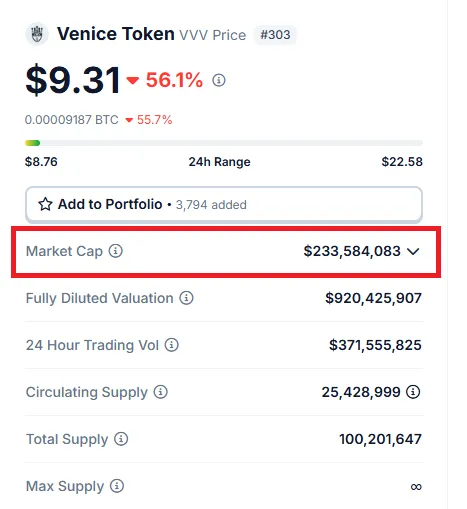Click the 0.00009187 BTC price text
The image size is (467, 509).
click(72, 120)
